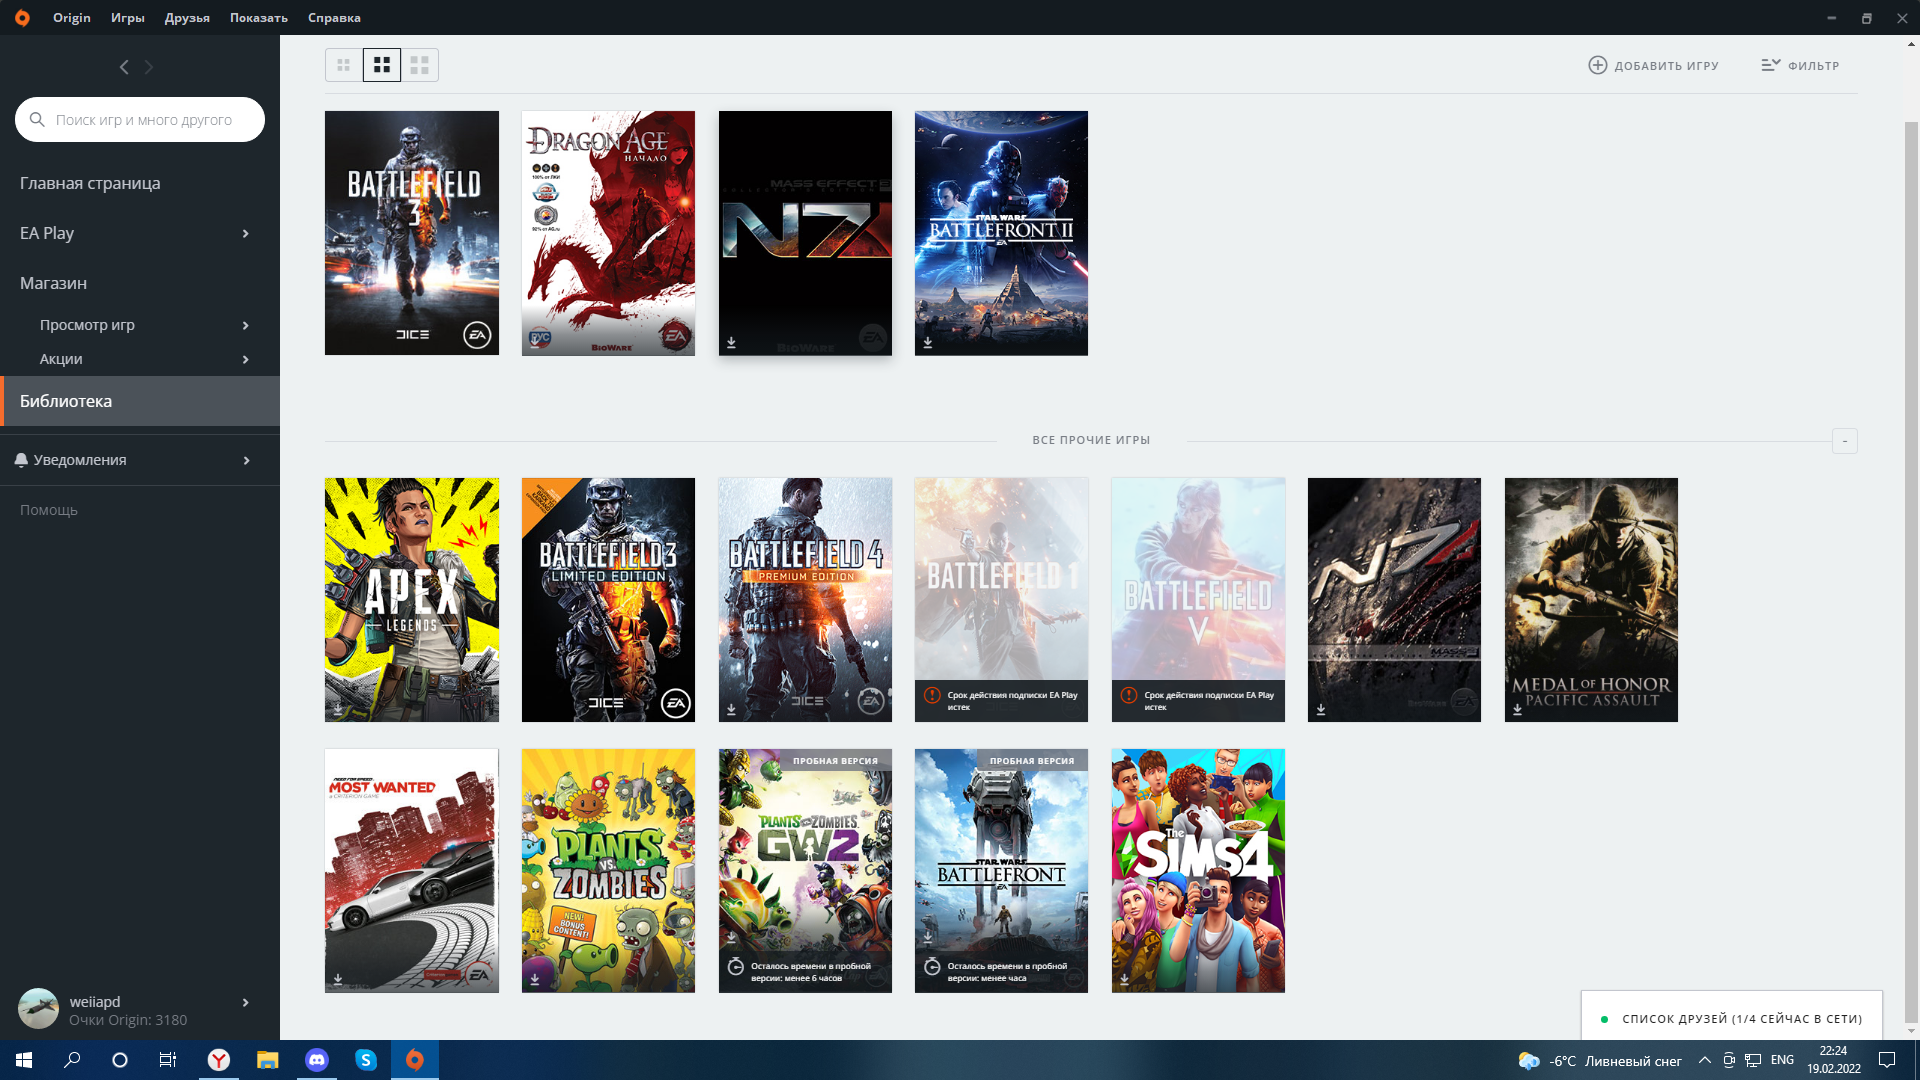
Task: Expand profile options next to weiiapd
Action: [246, 1003]
